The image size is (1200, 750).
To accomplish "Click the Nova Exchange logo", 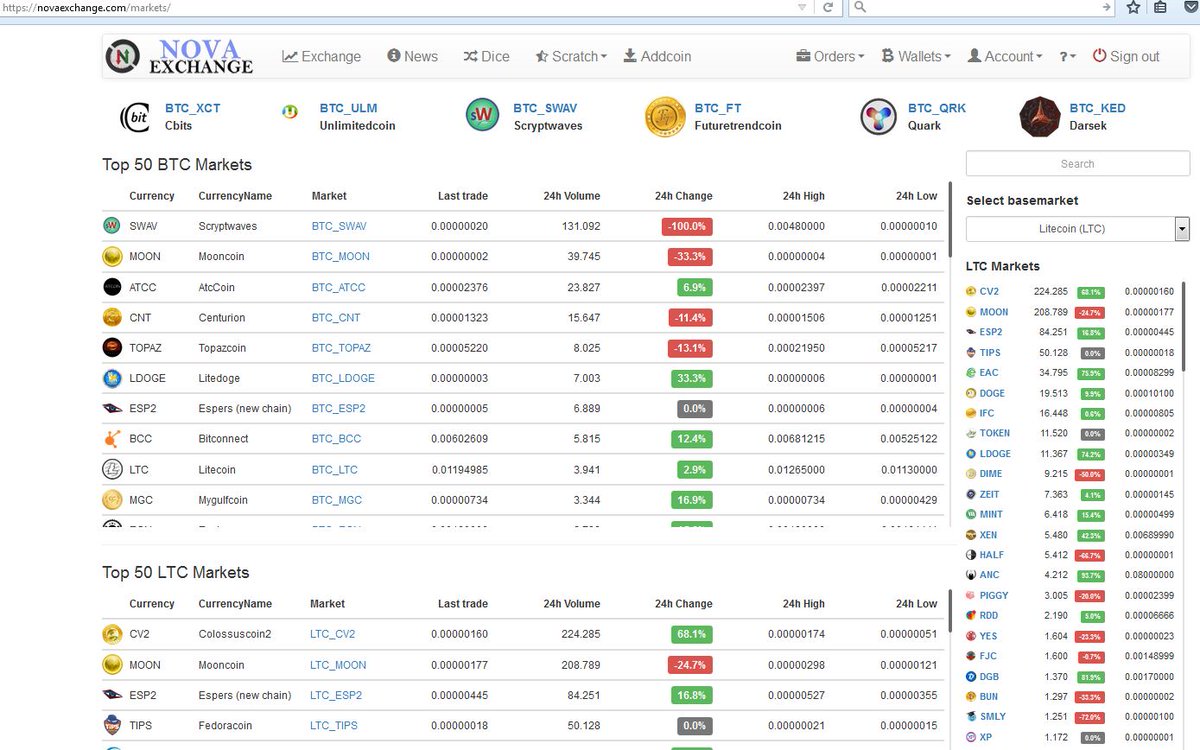I will pos(180,56).
